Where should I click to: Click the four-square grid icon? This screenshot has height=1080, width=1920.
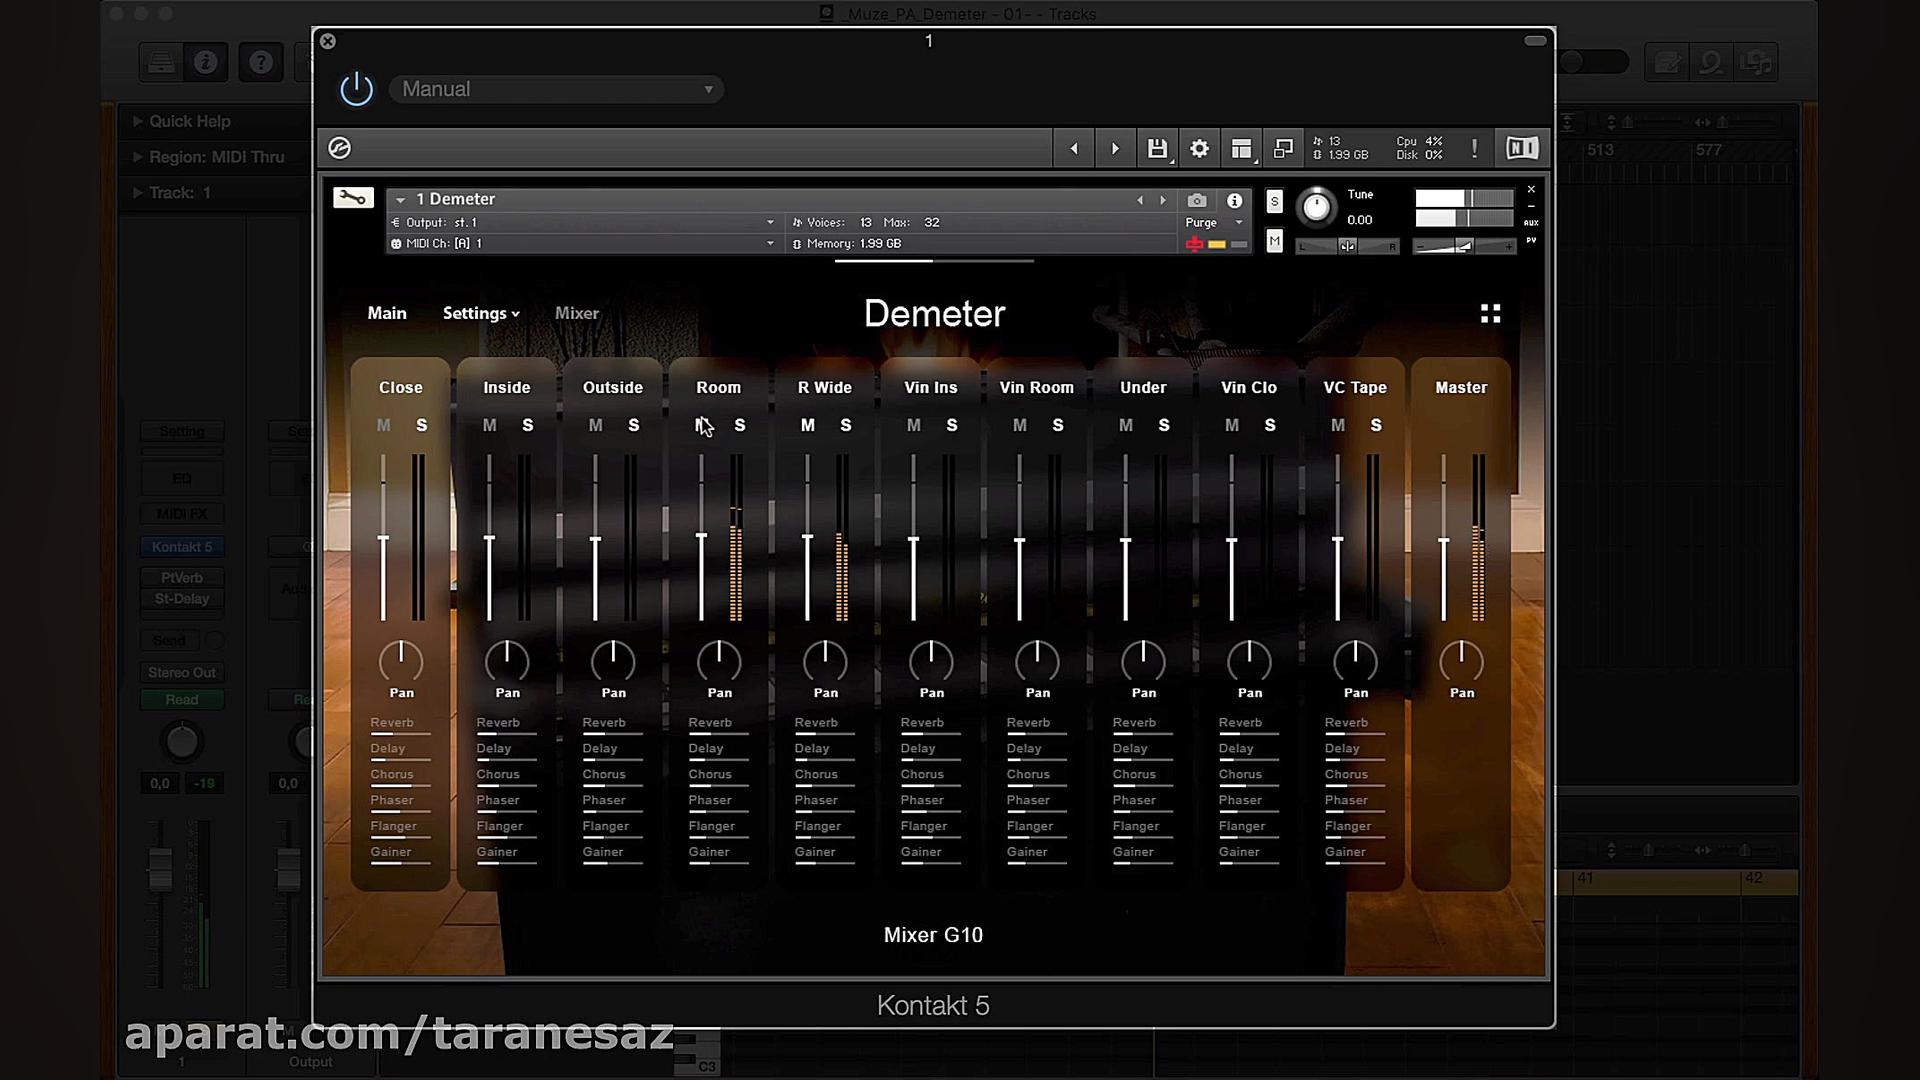coord(1490,314)
